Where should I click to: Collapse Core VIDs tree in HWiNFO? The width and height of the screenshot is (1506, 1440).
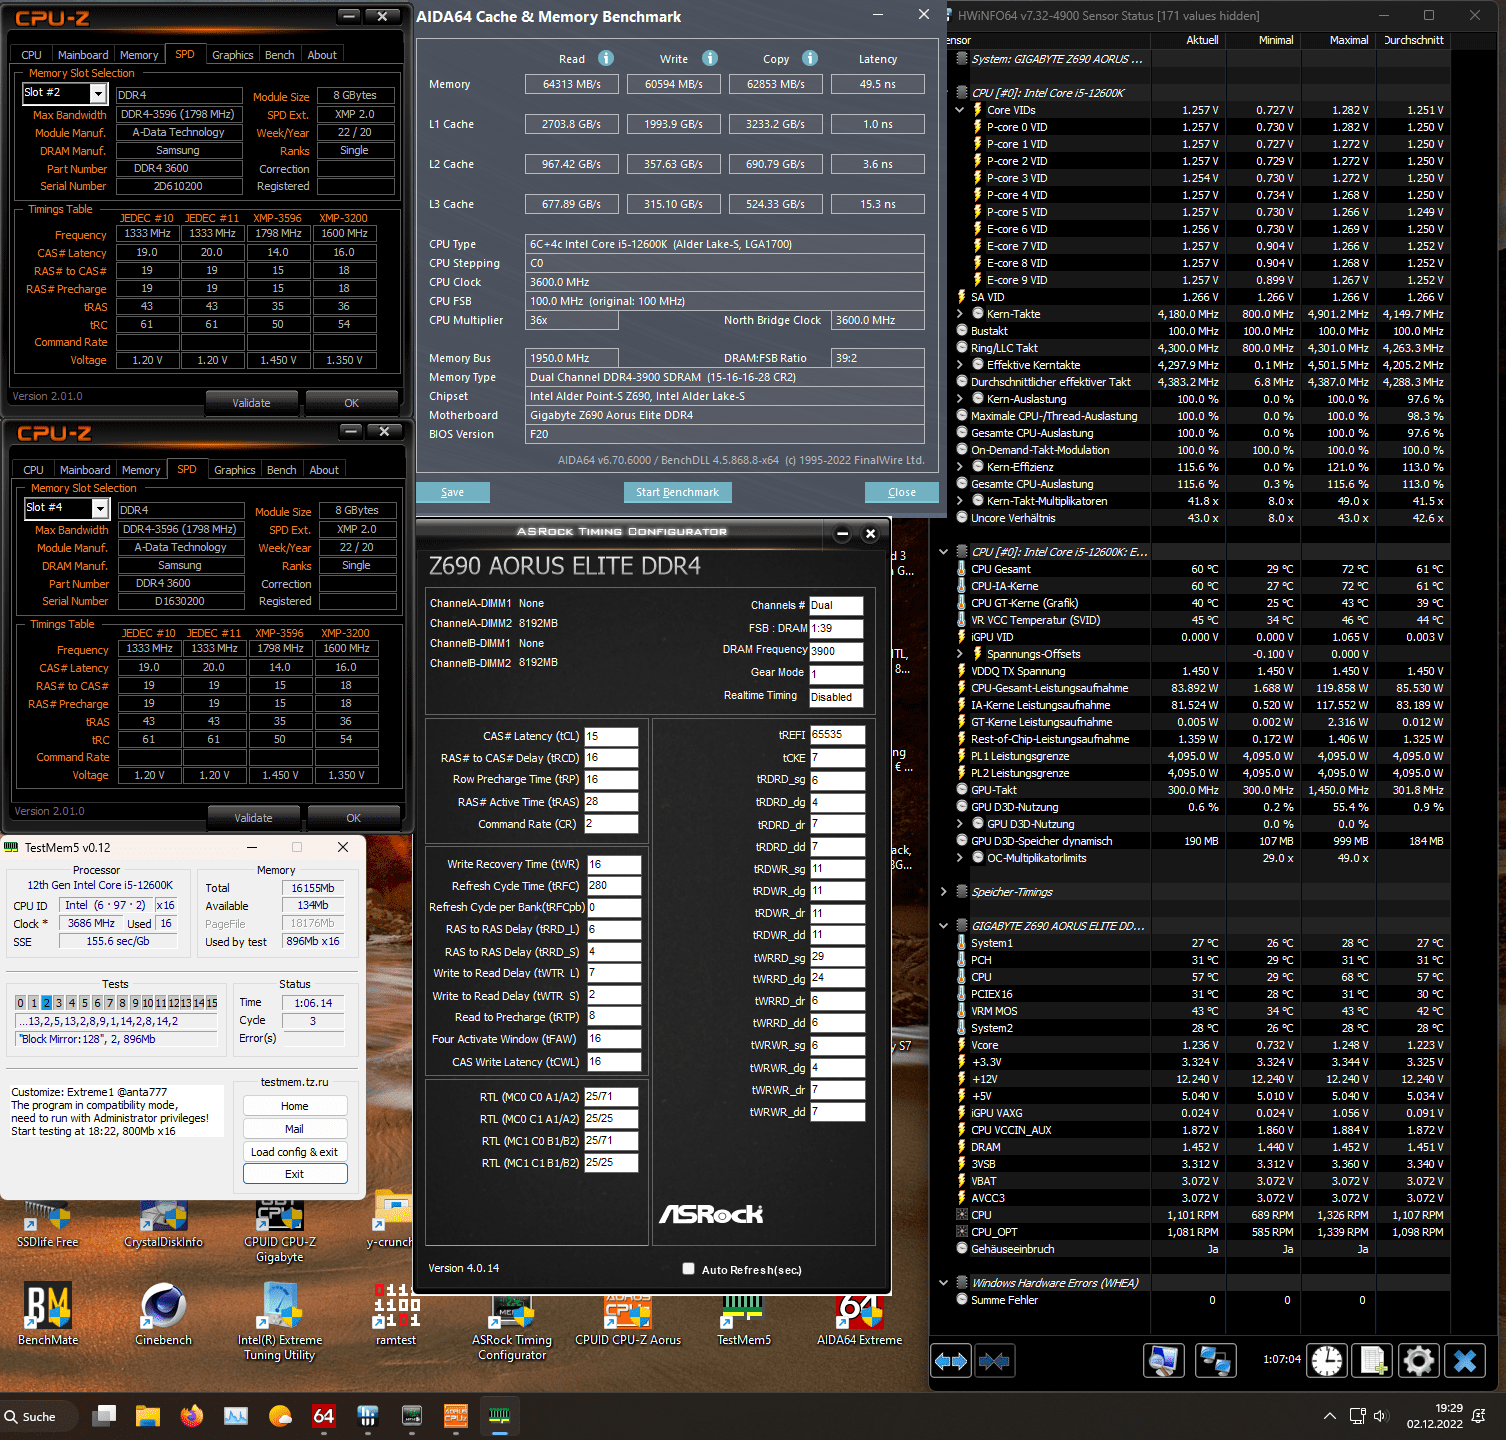click(x=960, y=110)
